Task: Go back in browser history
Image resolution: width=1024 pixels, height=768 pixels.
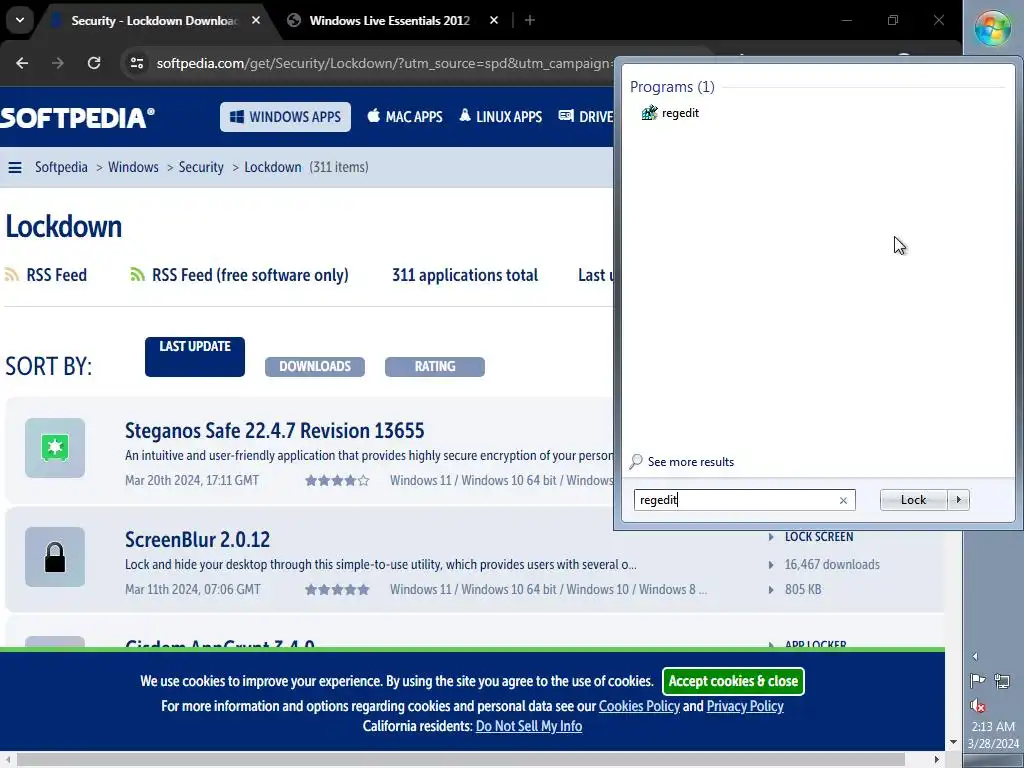Action: click(x=22, y=63)
